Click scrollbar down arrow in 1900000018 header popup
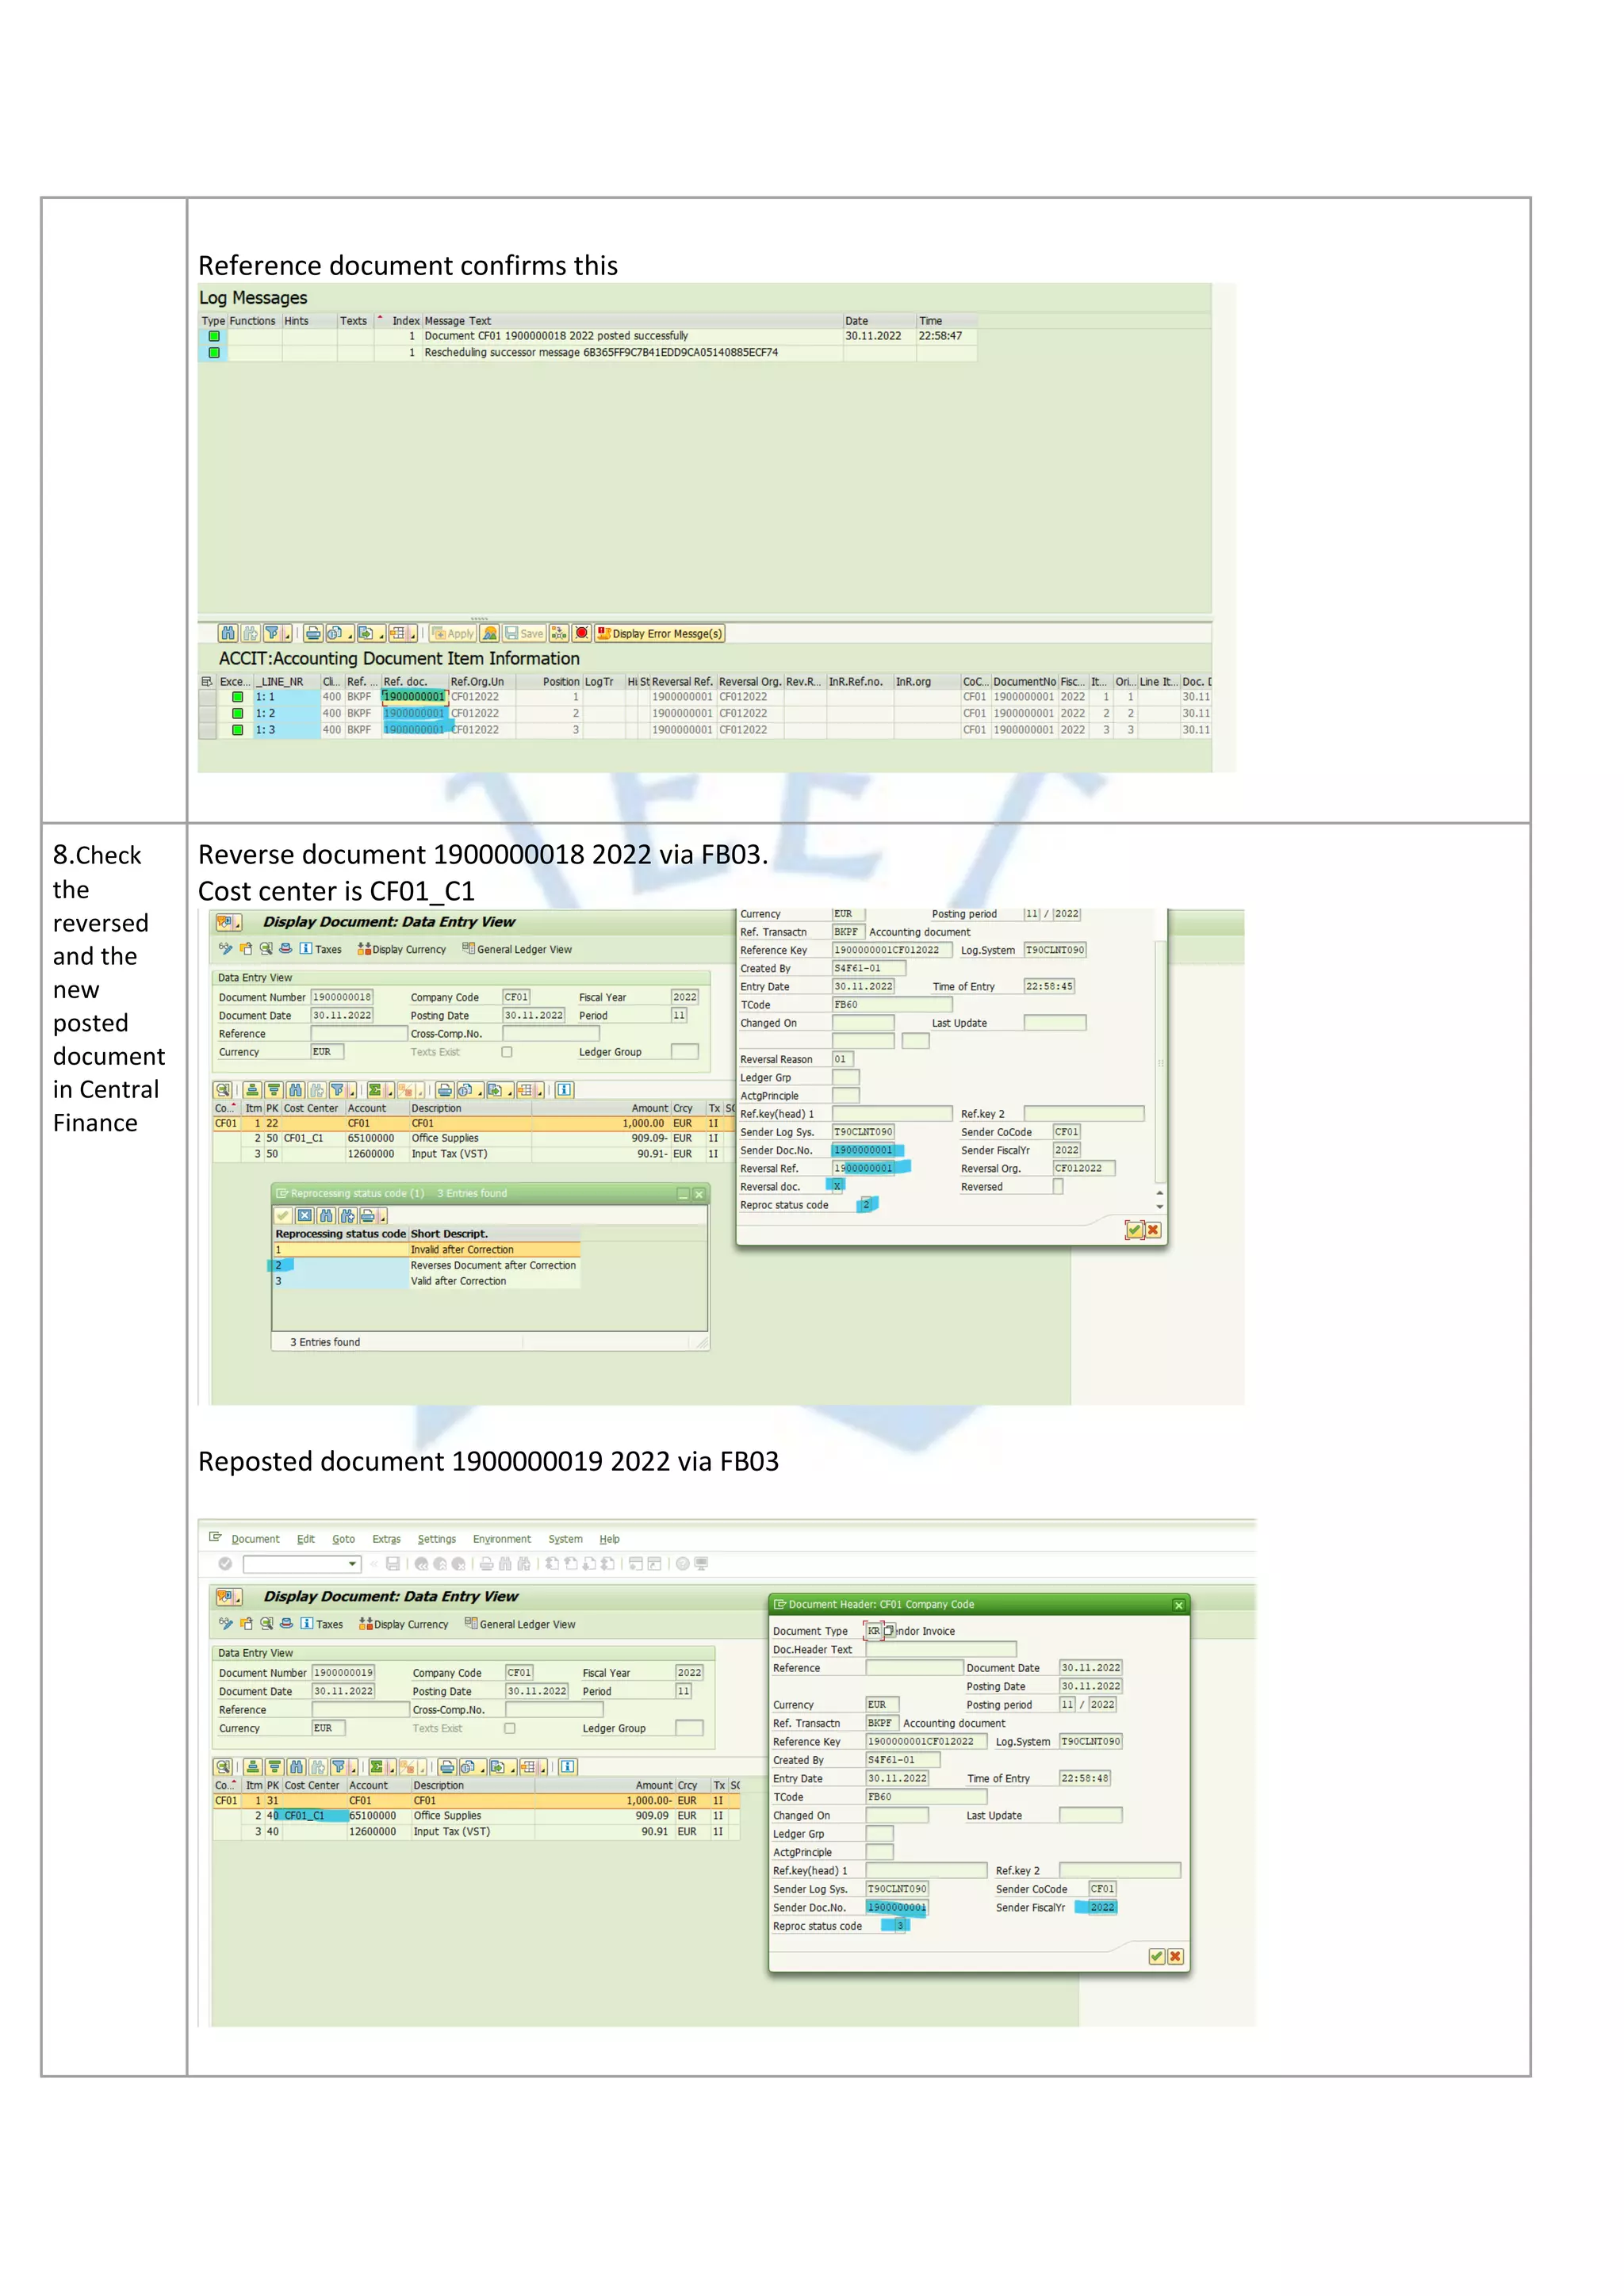 (x=1160, y=1207)
